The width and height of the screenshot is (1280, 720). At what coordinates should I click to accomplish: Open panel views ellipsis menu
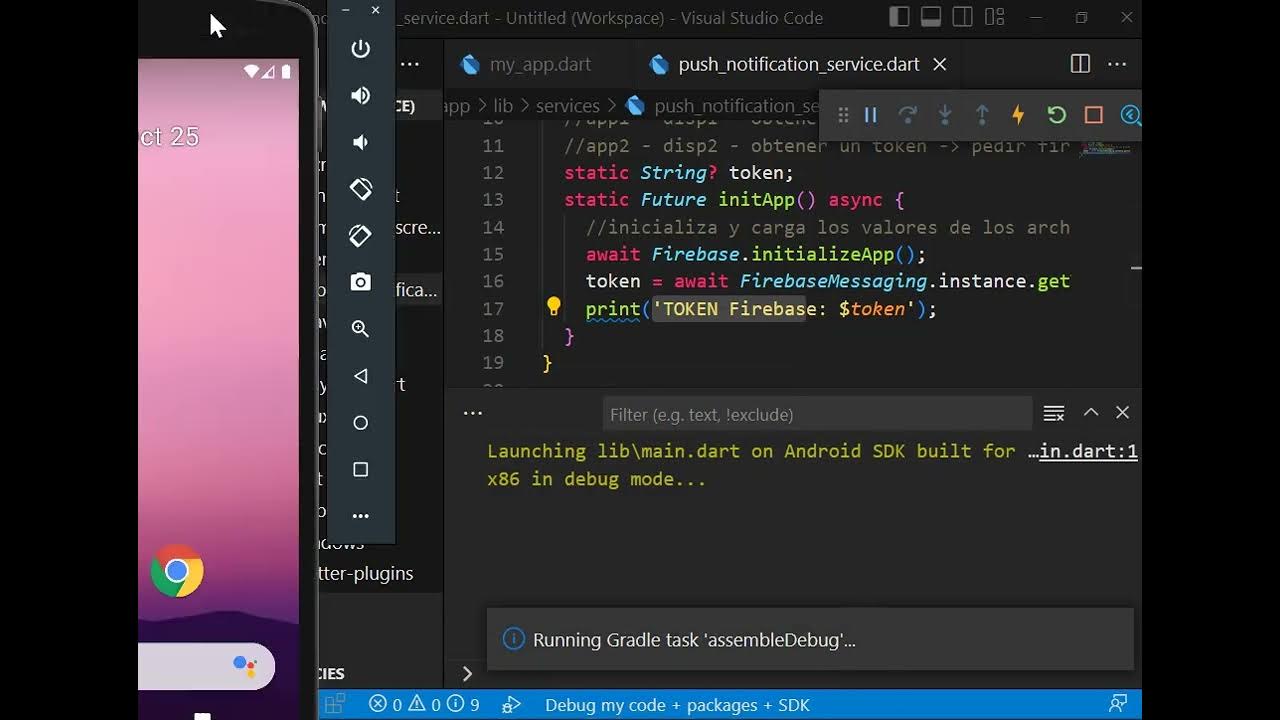[473, 413]
